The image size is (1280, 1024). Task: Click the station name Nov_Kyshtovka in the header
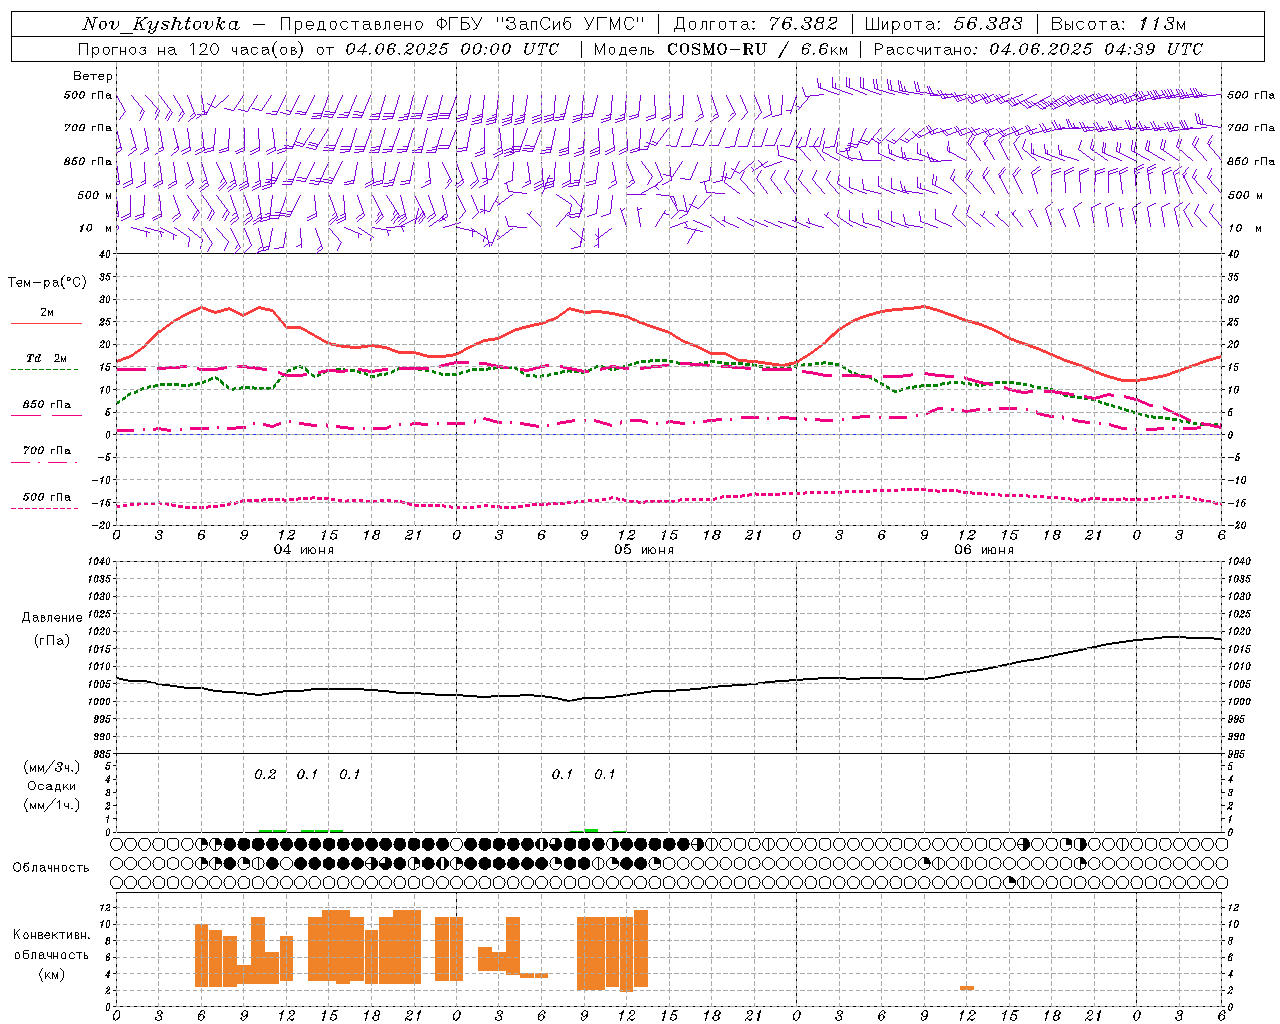tap(161, 24)
